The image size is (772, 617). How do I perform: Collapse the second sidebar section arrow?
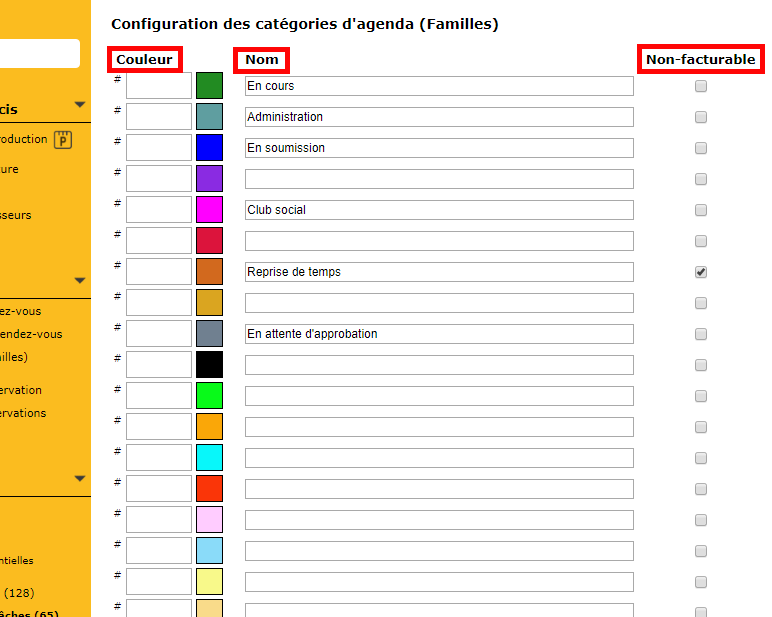(80, 281)
